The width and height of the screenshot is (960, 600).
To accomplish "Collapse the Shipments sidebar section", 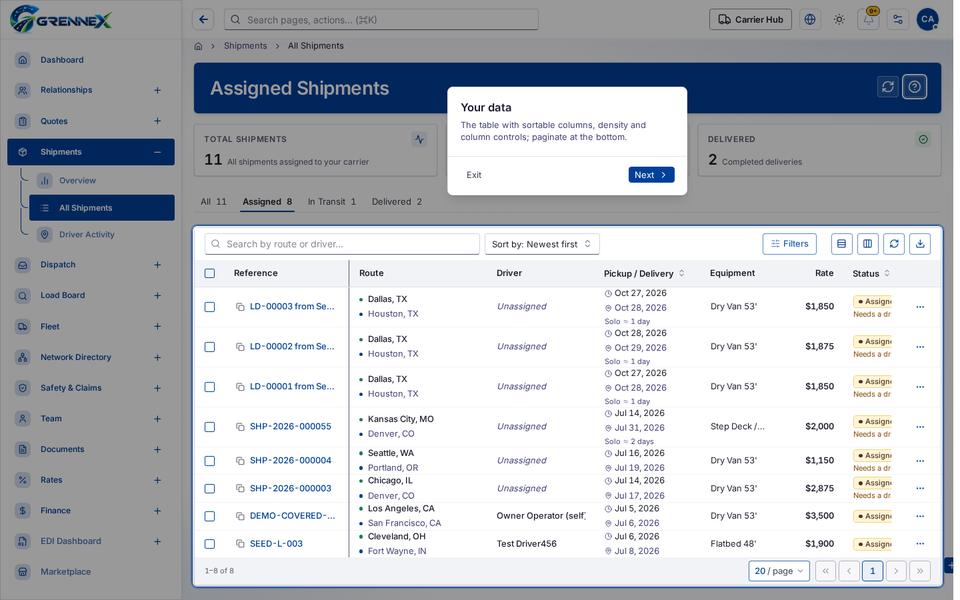I will [157, 152].
